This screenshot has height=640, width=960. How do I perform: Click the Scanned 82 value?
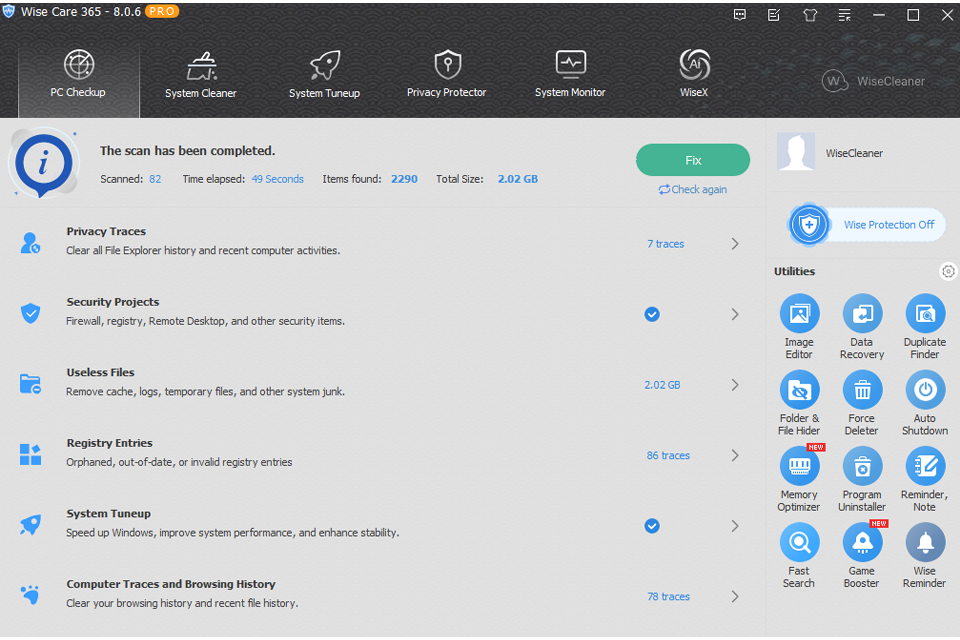155,179
